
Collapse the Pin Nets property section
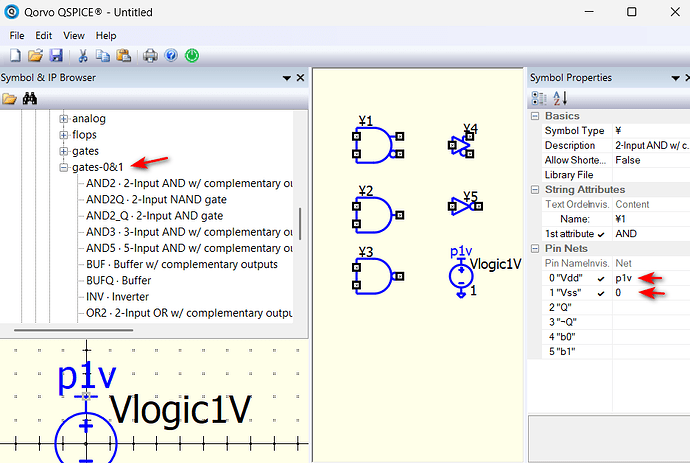click(536, 248)
